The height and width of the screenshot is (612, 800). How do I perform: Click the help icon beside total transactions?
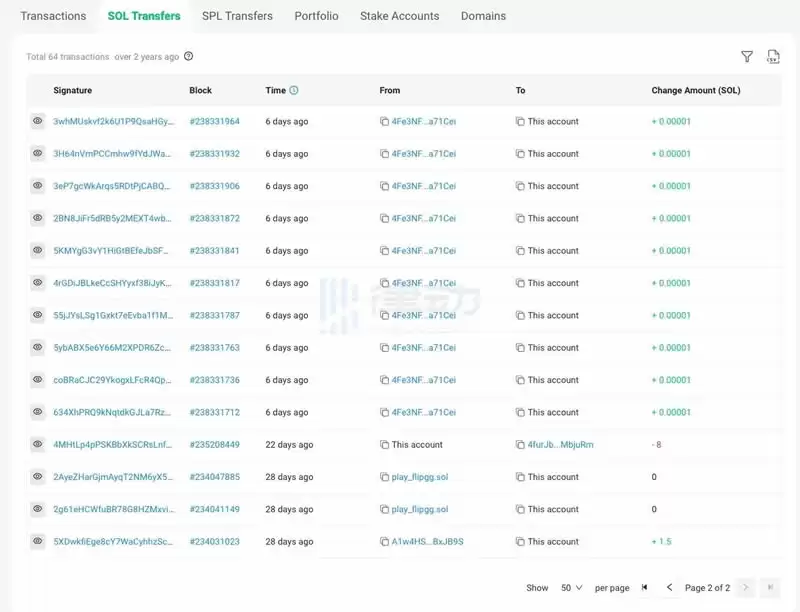point(188,57)
